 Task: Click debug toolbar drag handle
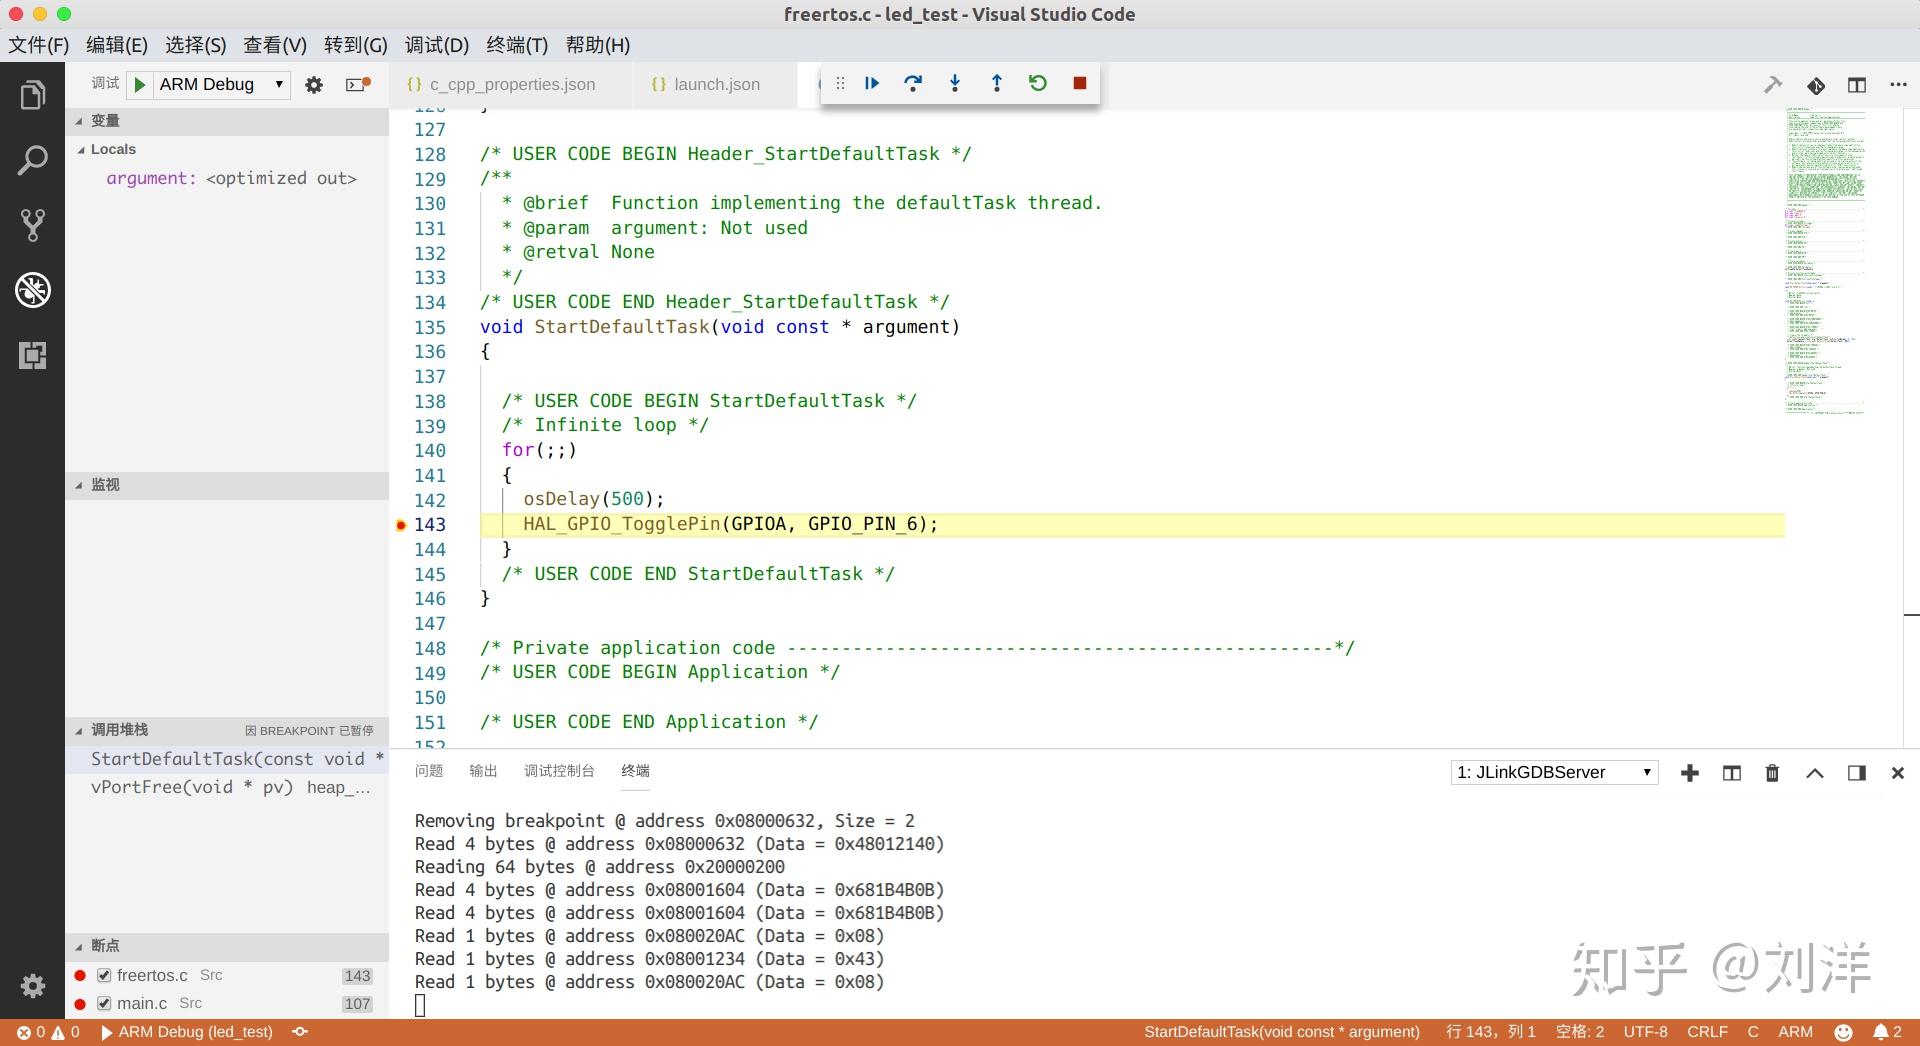point(840,83)
